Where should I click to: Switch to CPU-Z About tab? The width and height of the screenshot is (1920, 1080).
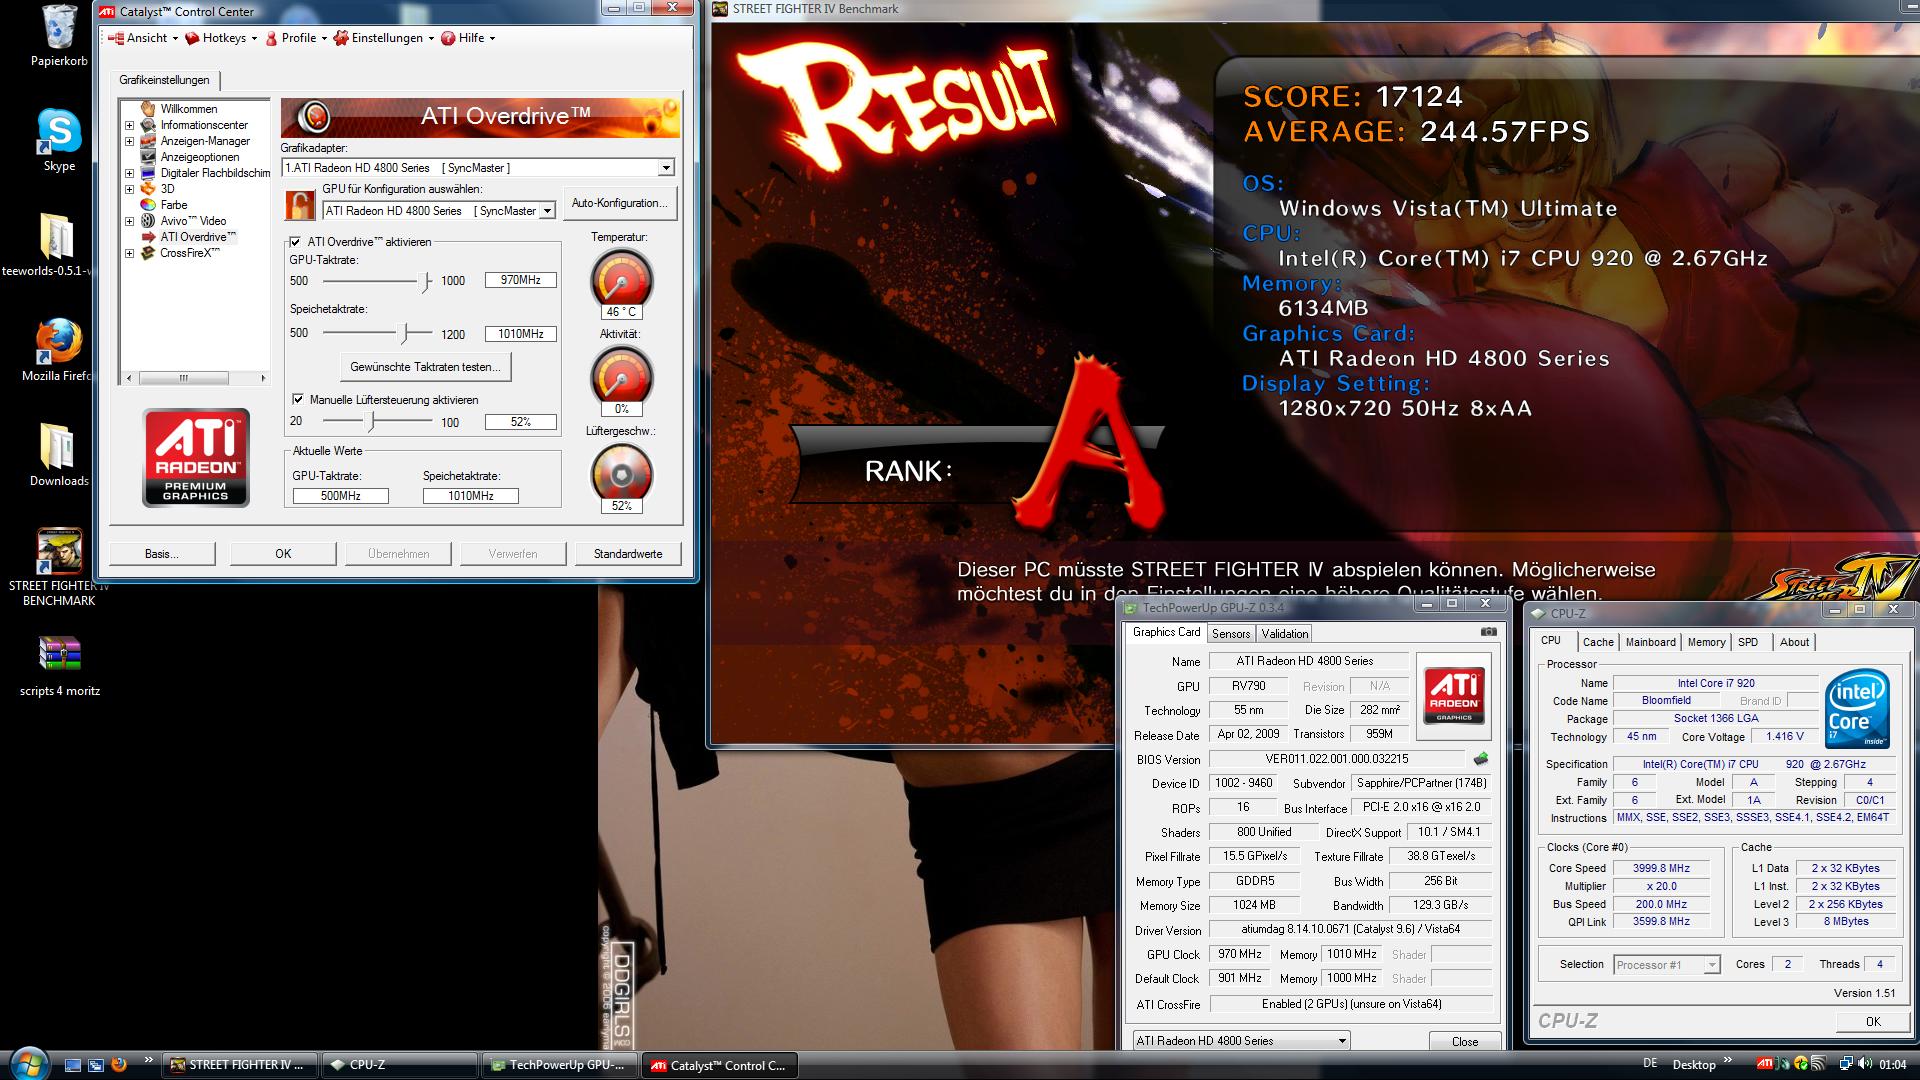pyautogui.click(x=1794, y=642)
